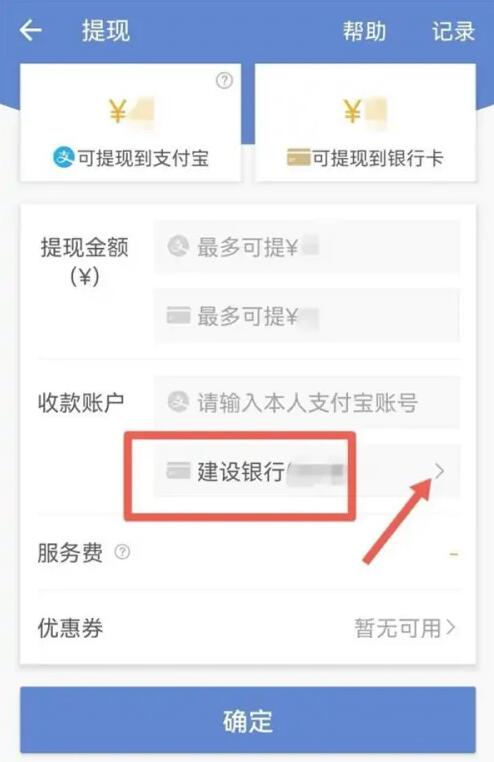Screen dimensions: 494x762
Task: Expand bank card selection chevron
Action: pyautogui.click(x=439, y=470)
